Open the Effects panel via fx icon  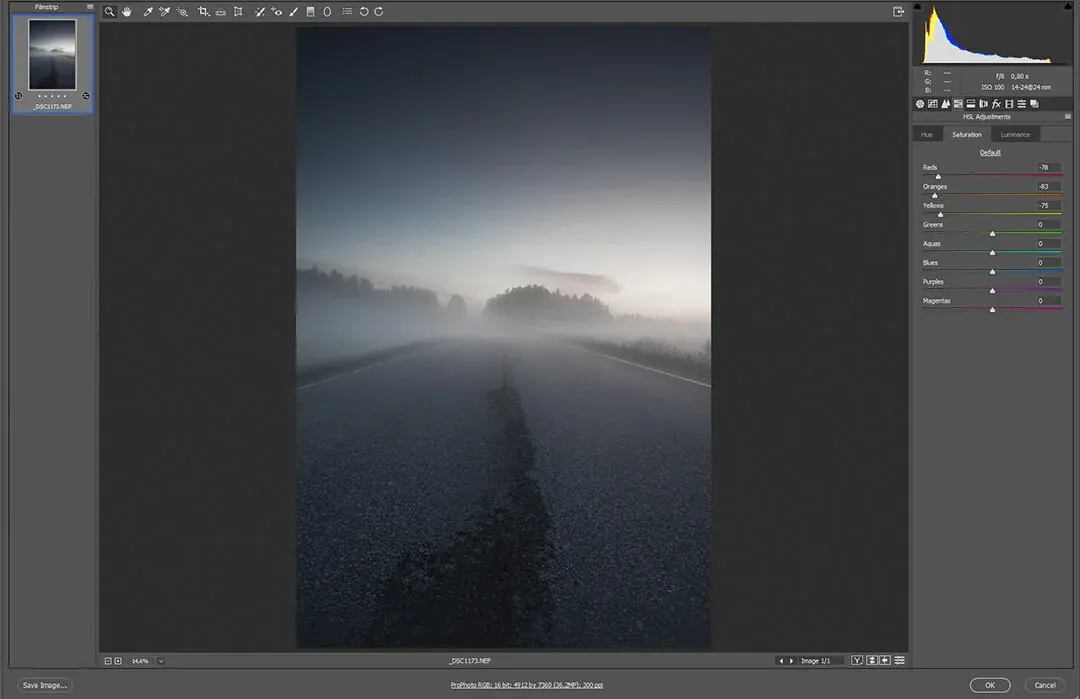coord(996,103)
